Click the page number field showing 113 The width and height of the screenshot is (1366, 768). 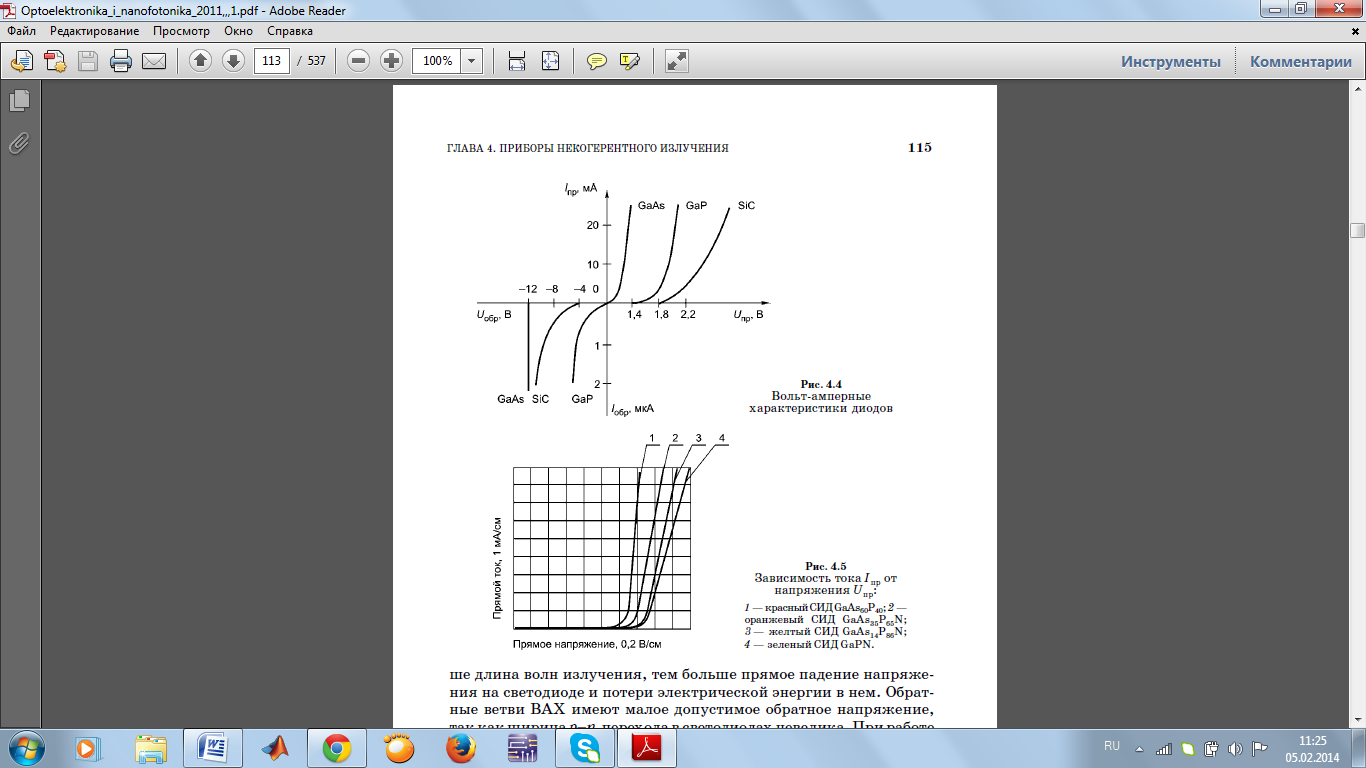click(271, 61)
